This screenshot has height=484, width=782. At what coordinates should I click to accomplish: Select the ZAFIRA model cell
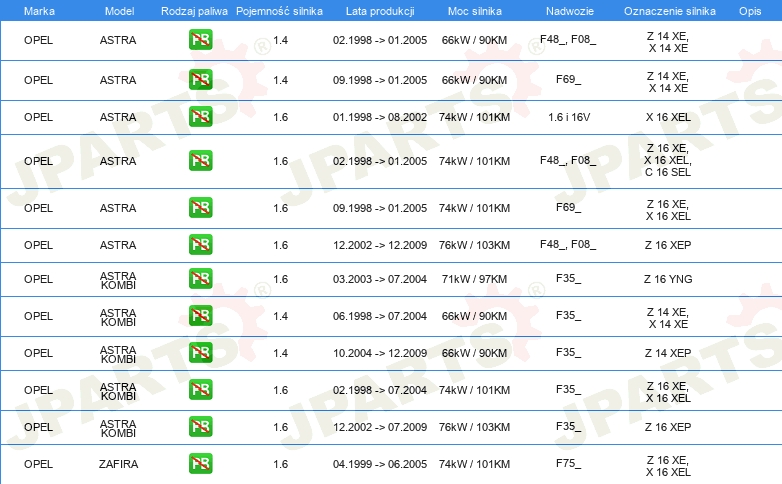(118, 464)
